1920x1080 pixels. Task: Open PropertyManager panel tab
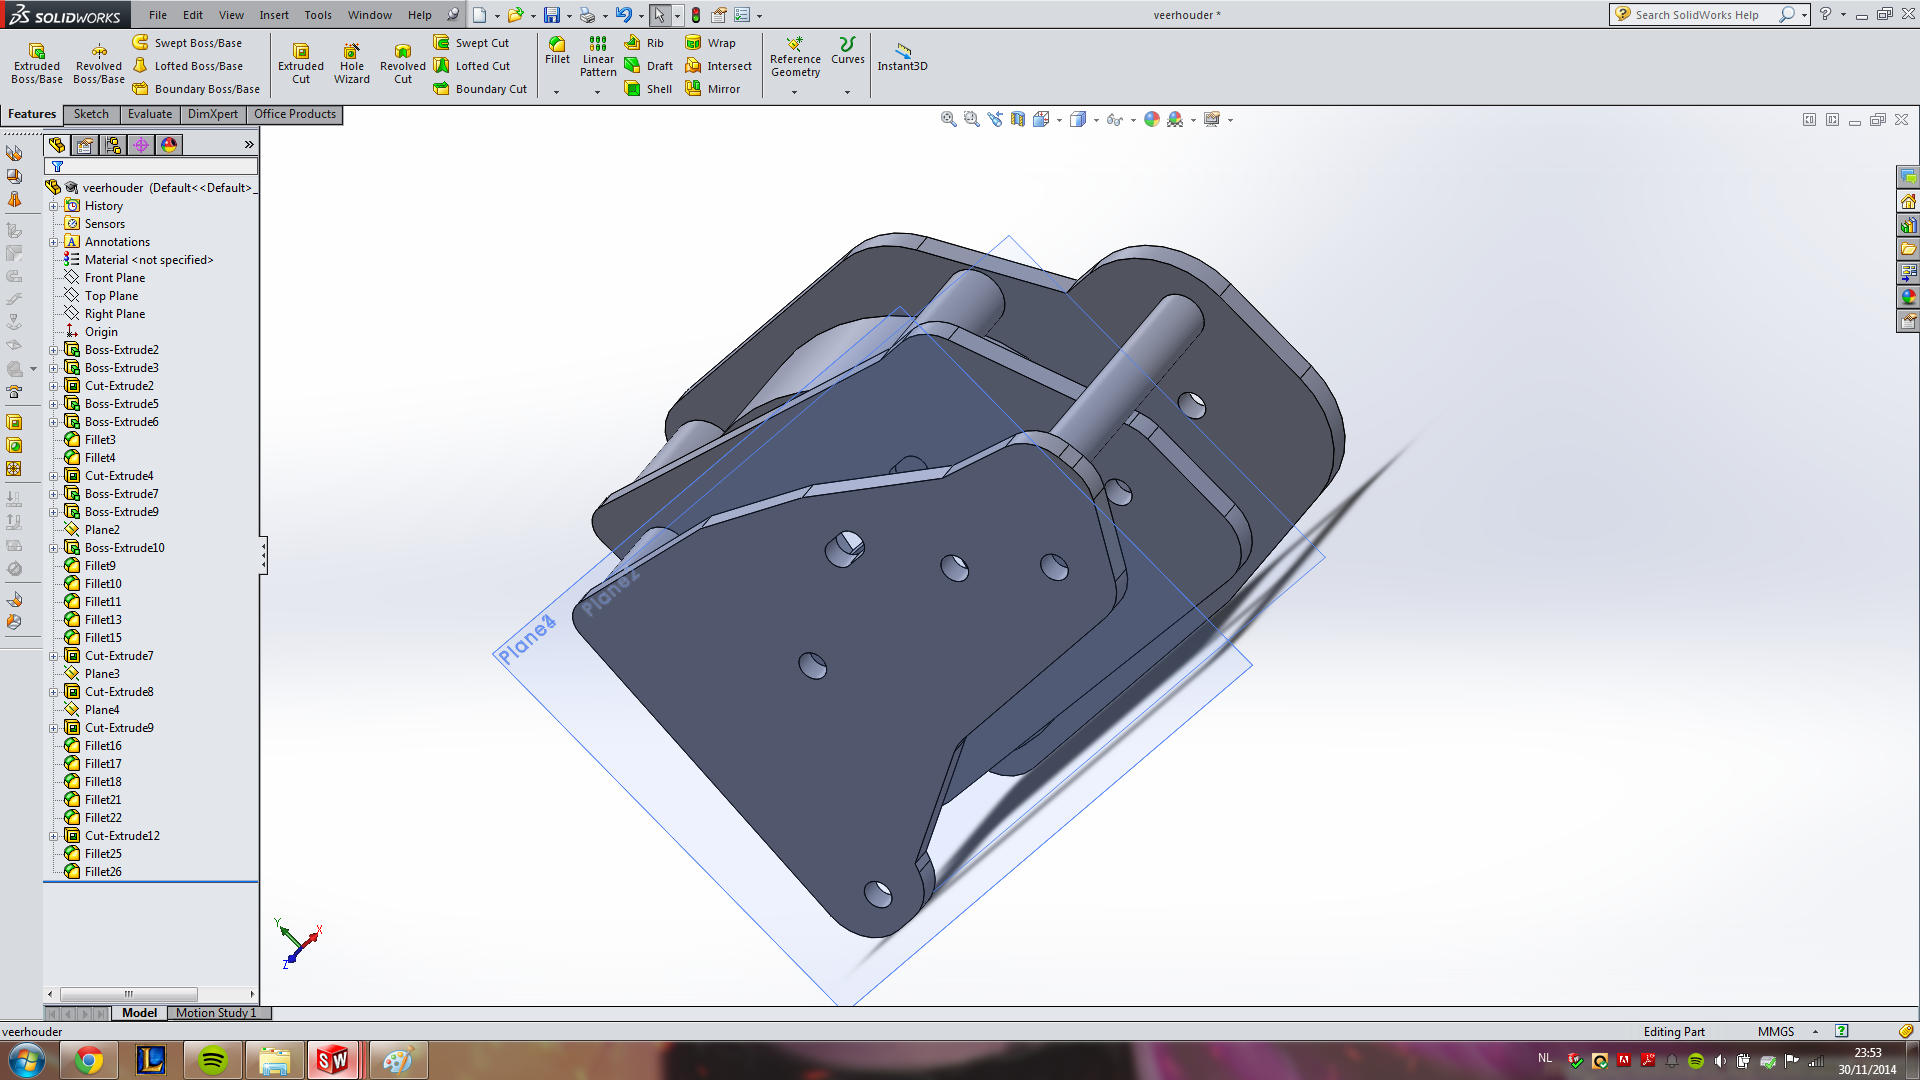[x=85, y=145]
